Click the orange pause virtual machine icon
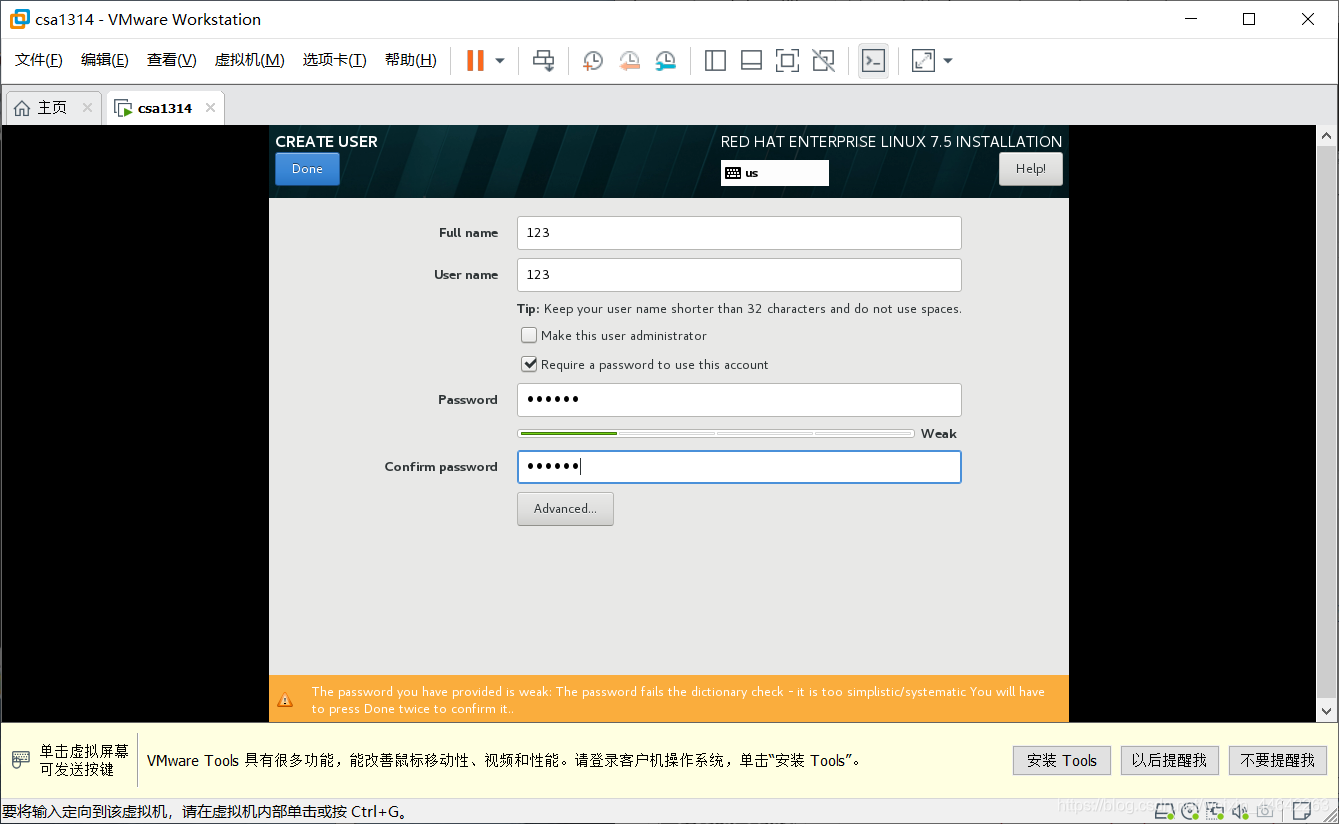This screenshot has width=1339, height=824. coord(475,61)
